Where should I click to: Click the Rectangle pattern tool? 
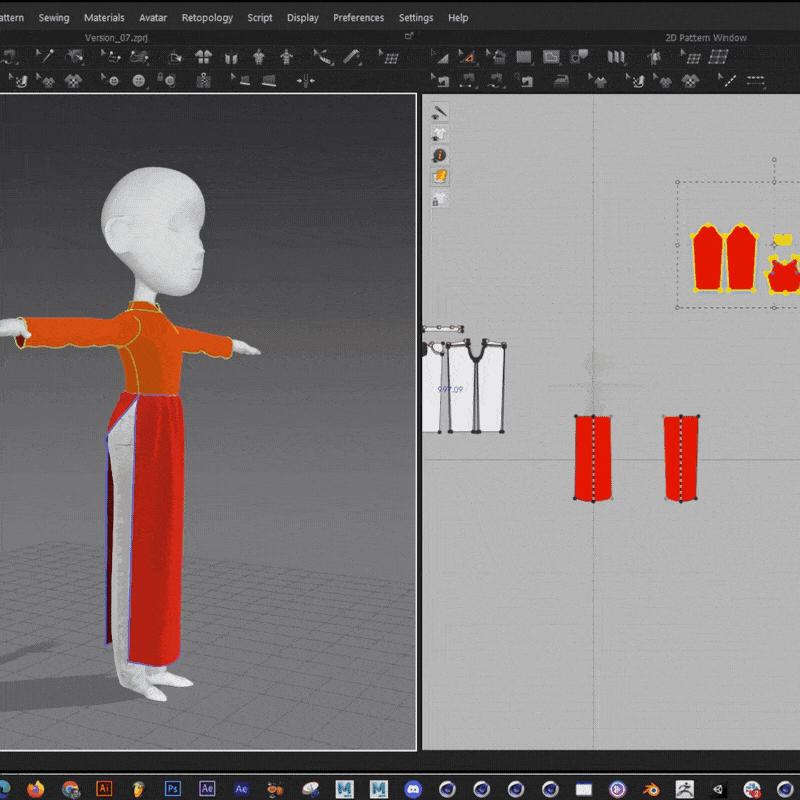pos(523,57)
